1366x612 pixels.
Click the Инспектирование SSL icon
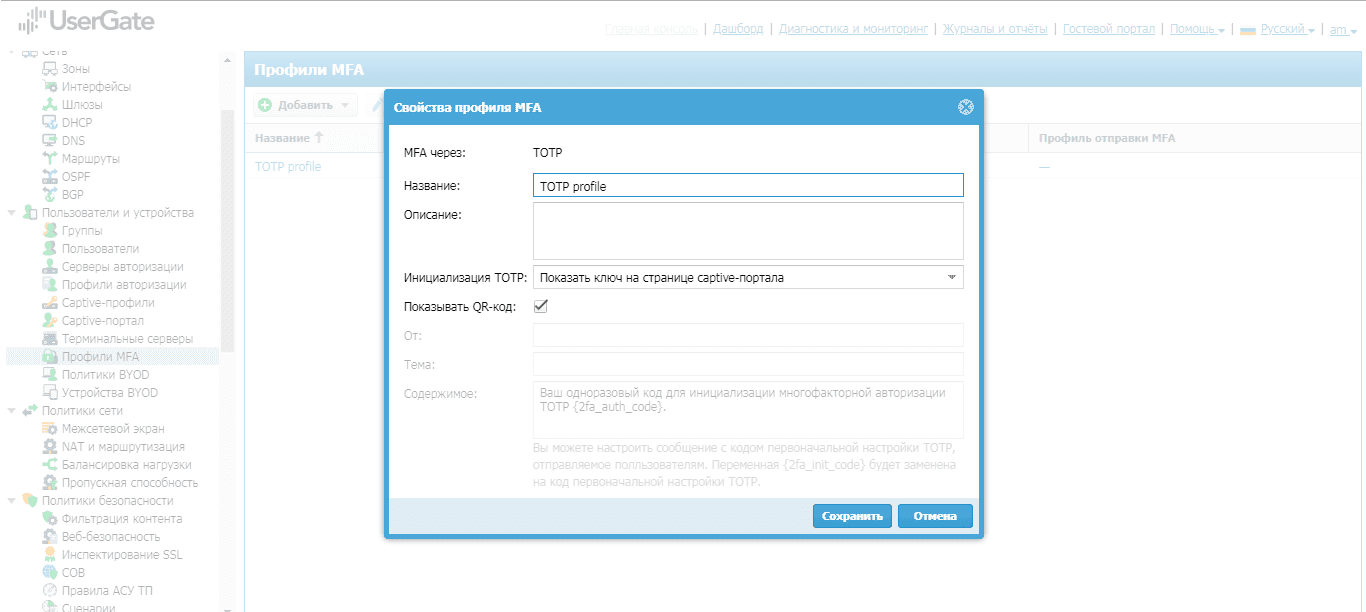point(50,555)
